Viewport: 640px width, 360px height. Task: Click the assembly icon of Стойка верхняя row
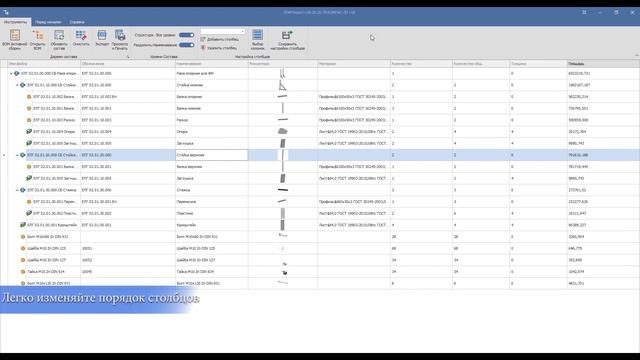pos(23,155)
